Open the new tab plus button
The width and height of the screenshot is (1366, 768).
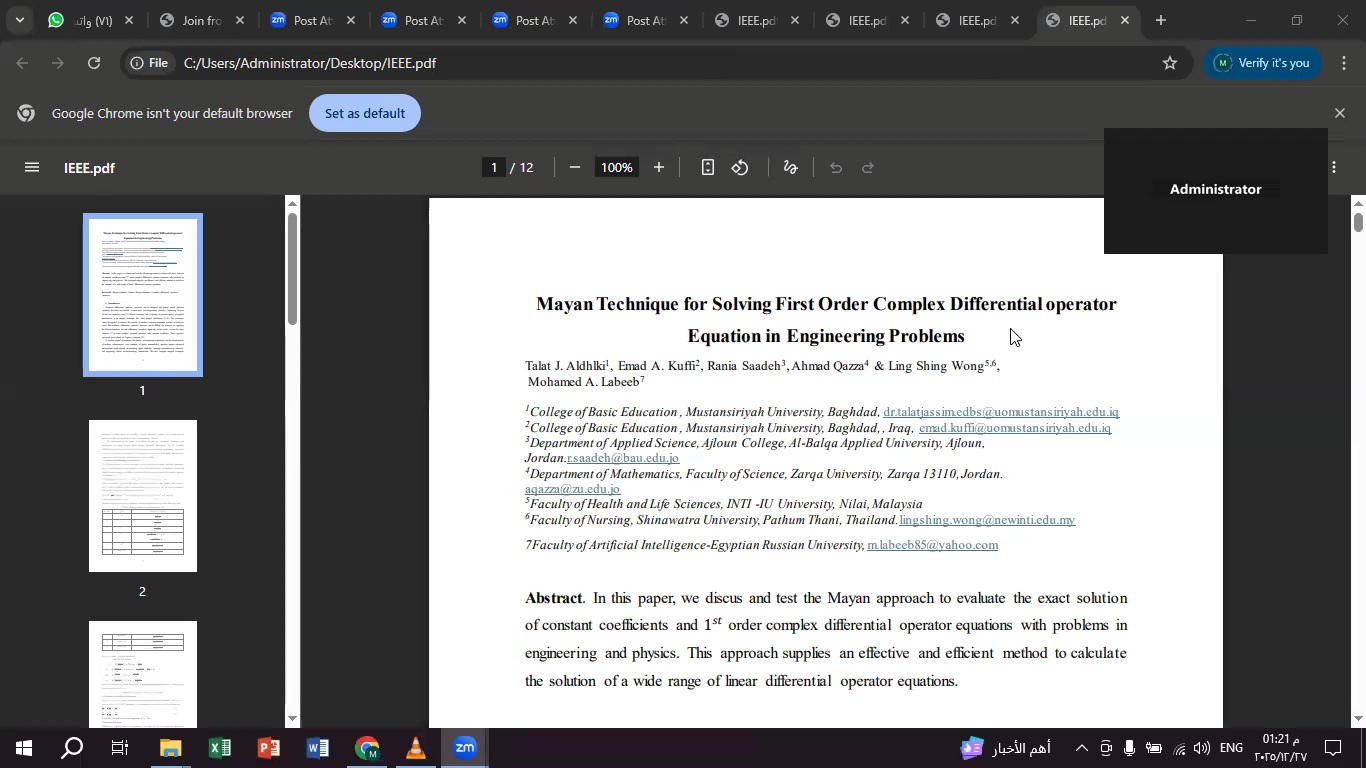(1160, 20)
